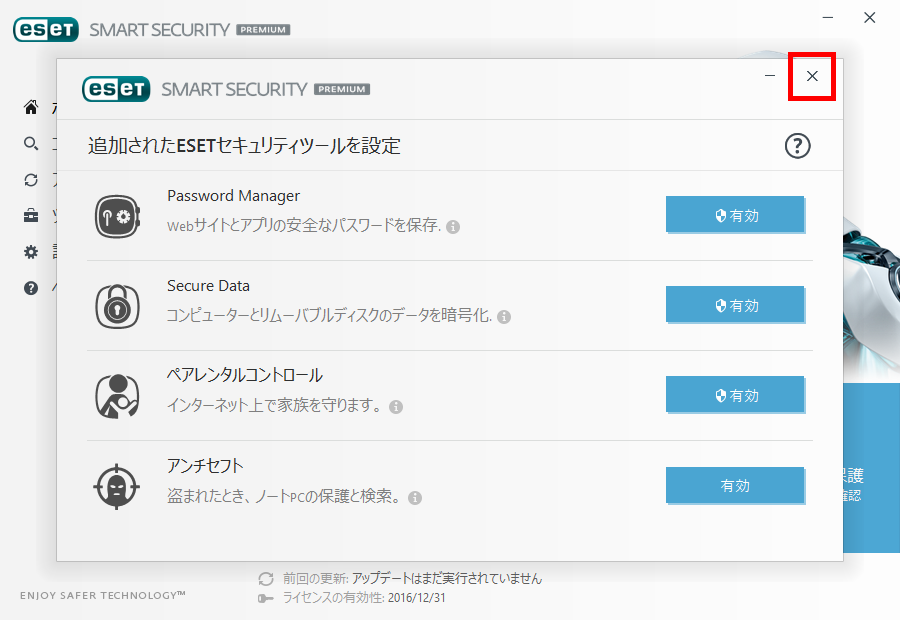Open help with the question mark icon in the dialog
Viewport: 900px width, 620px height.
[x=797, y=146]
